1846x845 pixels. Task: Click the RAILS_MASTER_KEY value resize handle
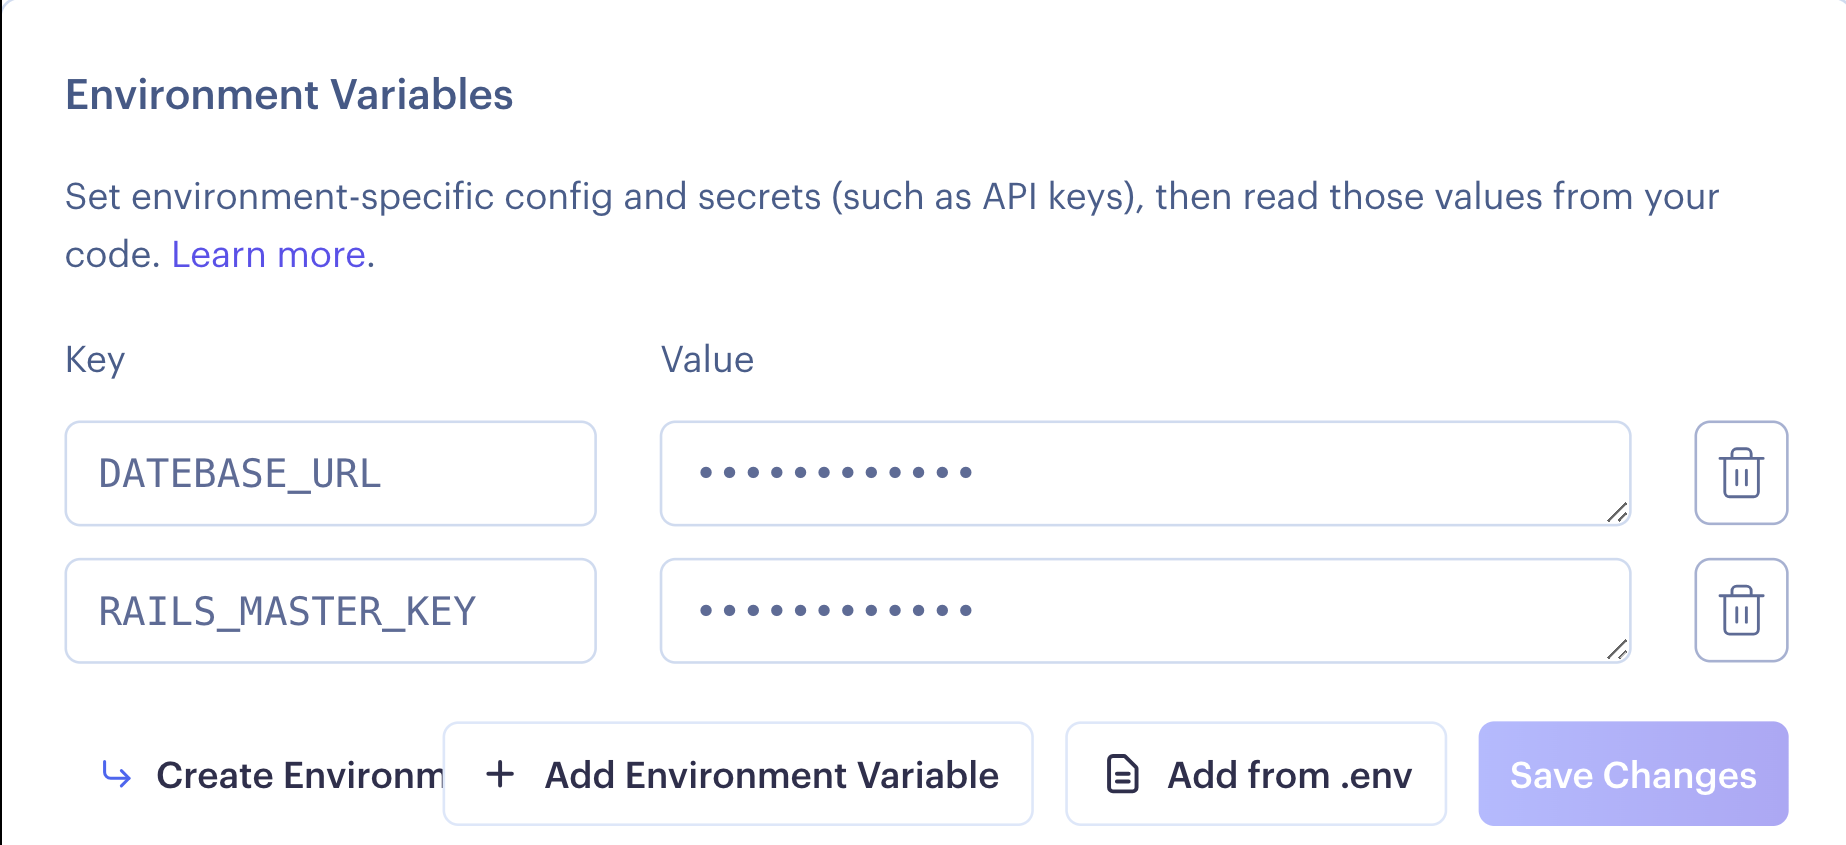[x=1617, y=649]
